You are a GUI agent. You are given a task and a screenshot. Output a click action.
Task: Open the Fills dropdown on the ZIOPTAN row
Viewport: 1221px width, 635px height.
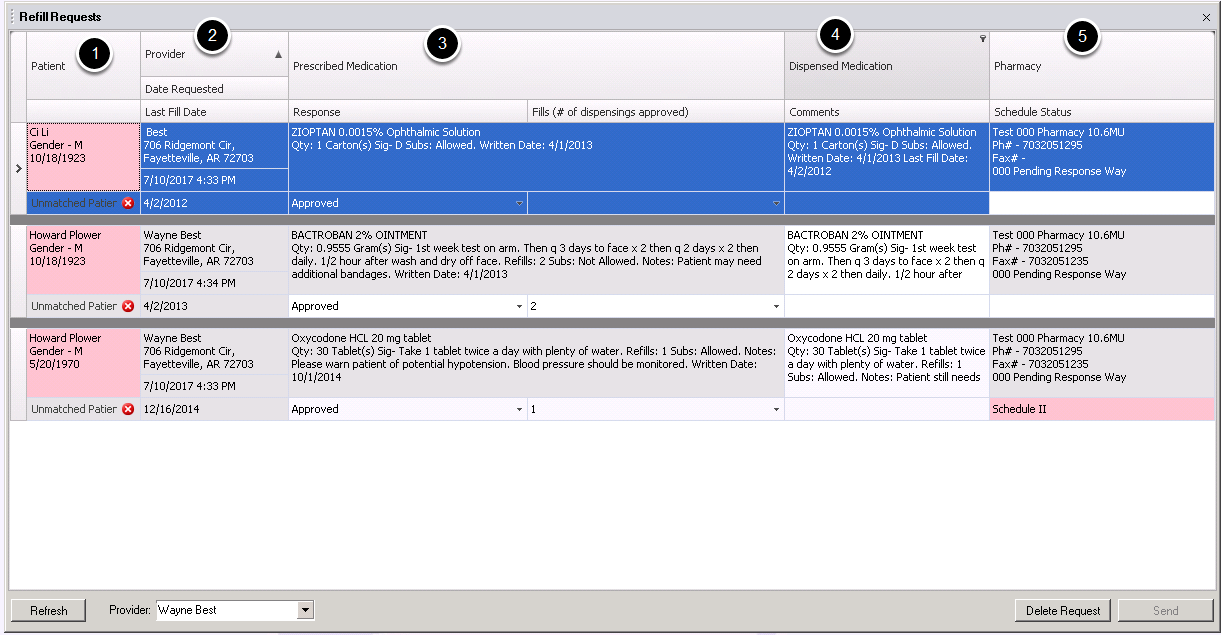click(x=776, y=202)
